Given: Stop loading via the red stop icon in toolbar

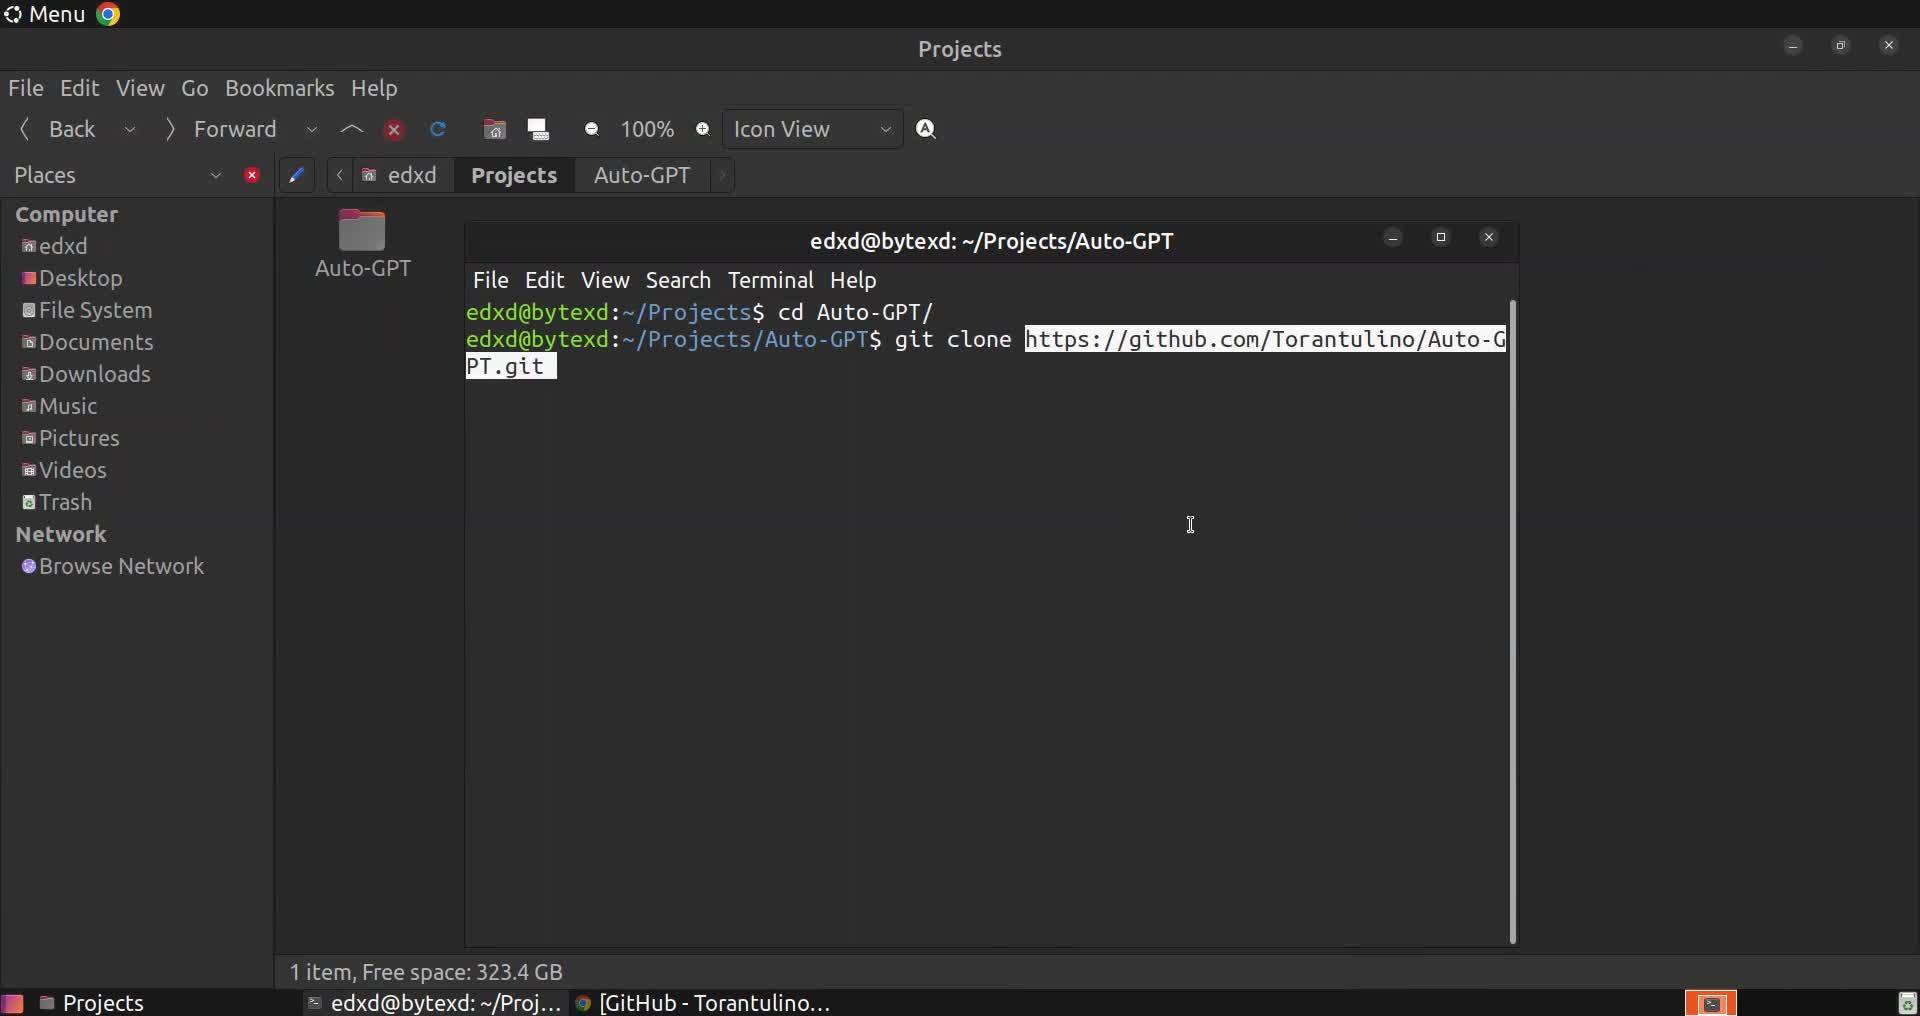Looking at the screenshot, I should click(394, 130).
